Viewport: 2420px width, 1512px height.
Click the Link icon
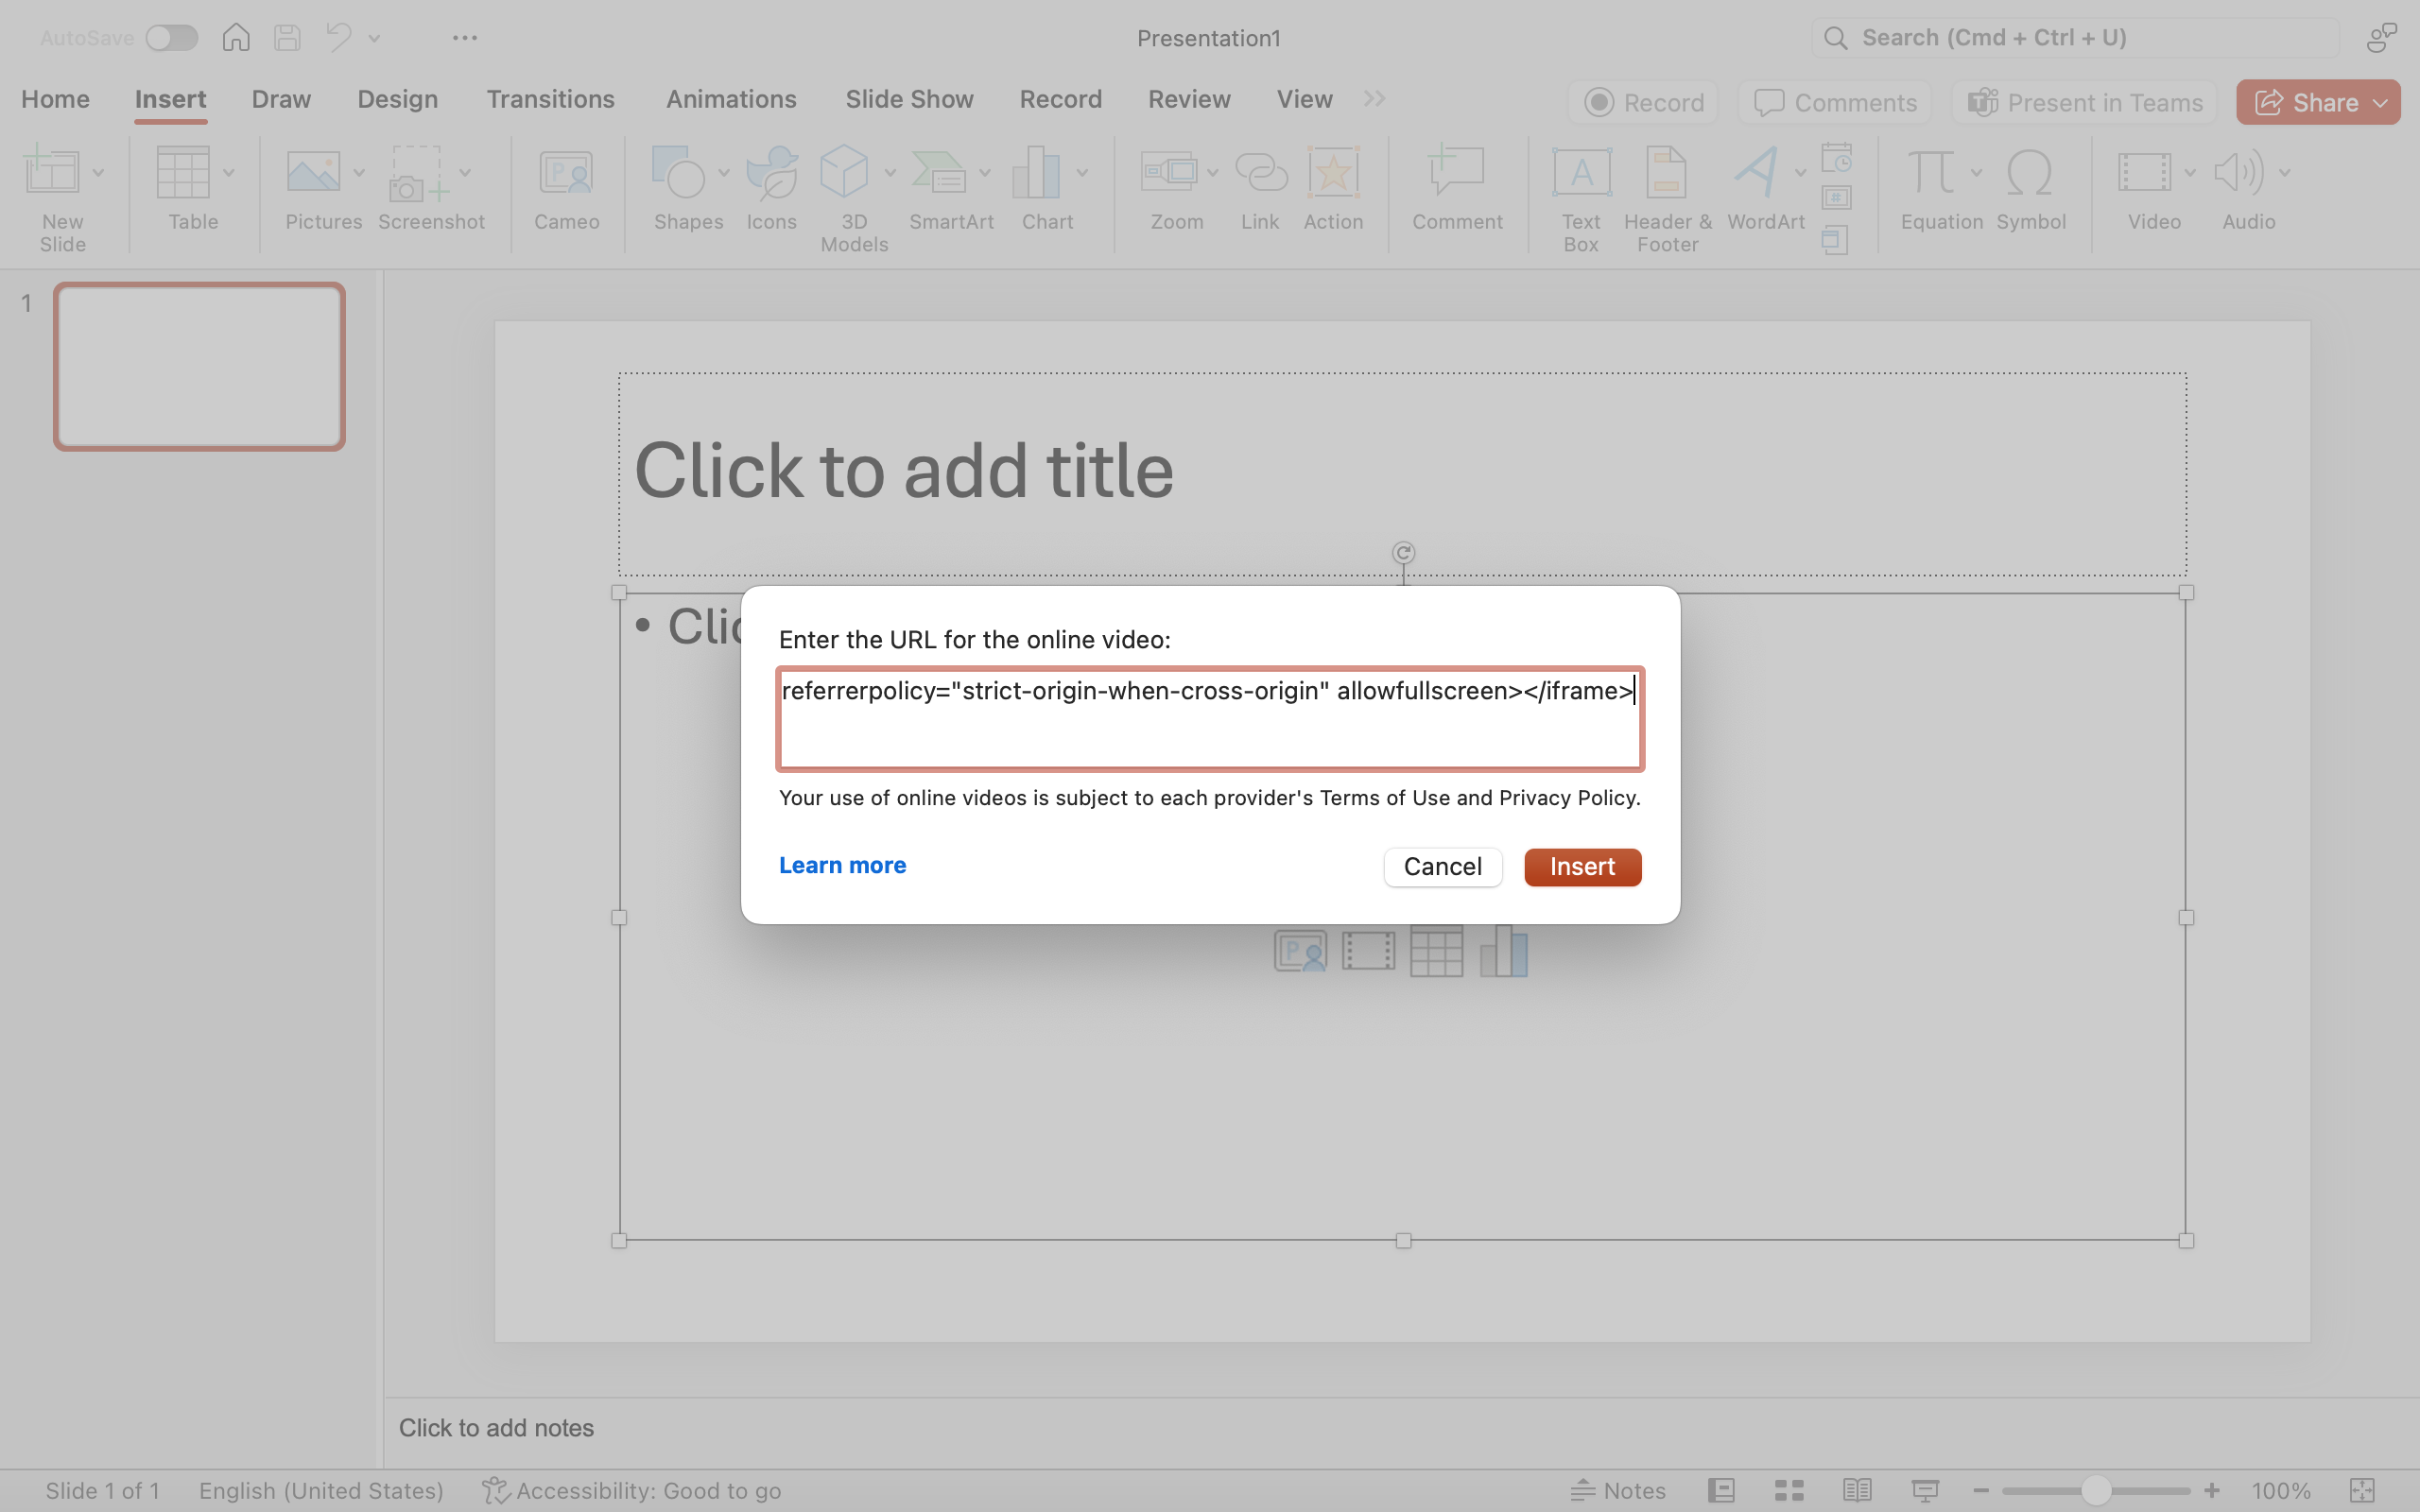coord(1261,172)
